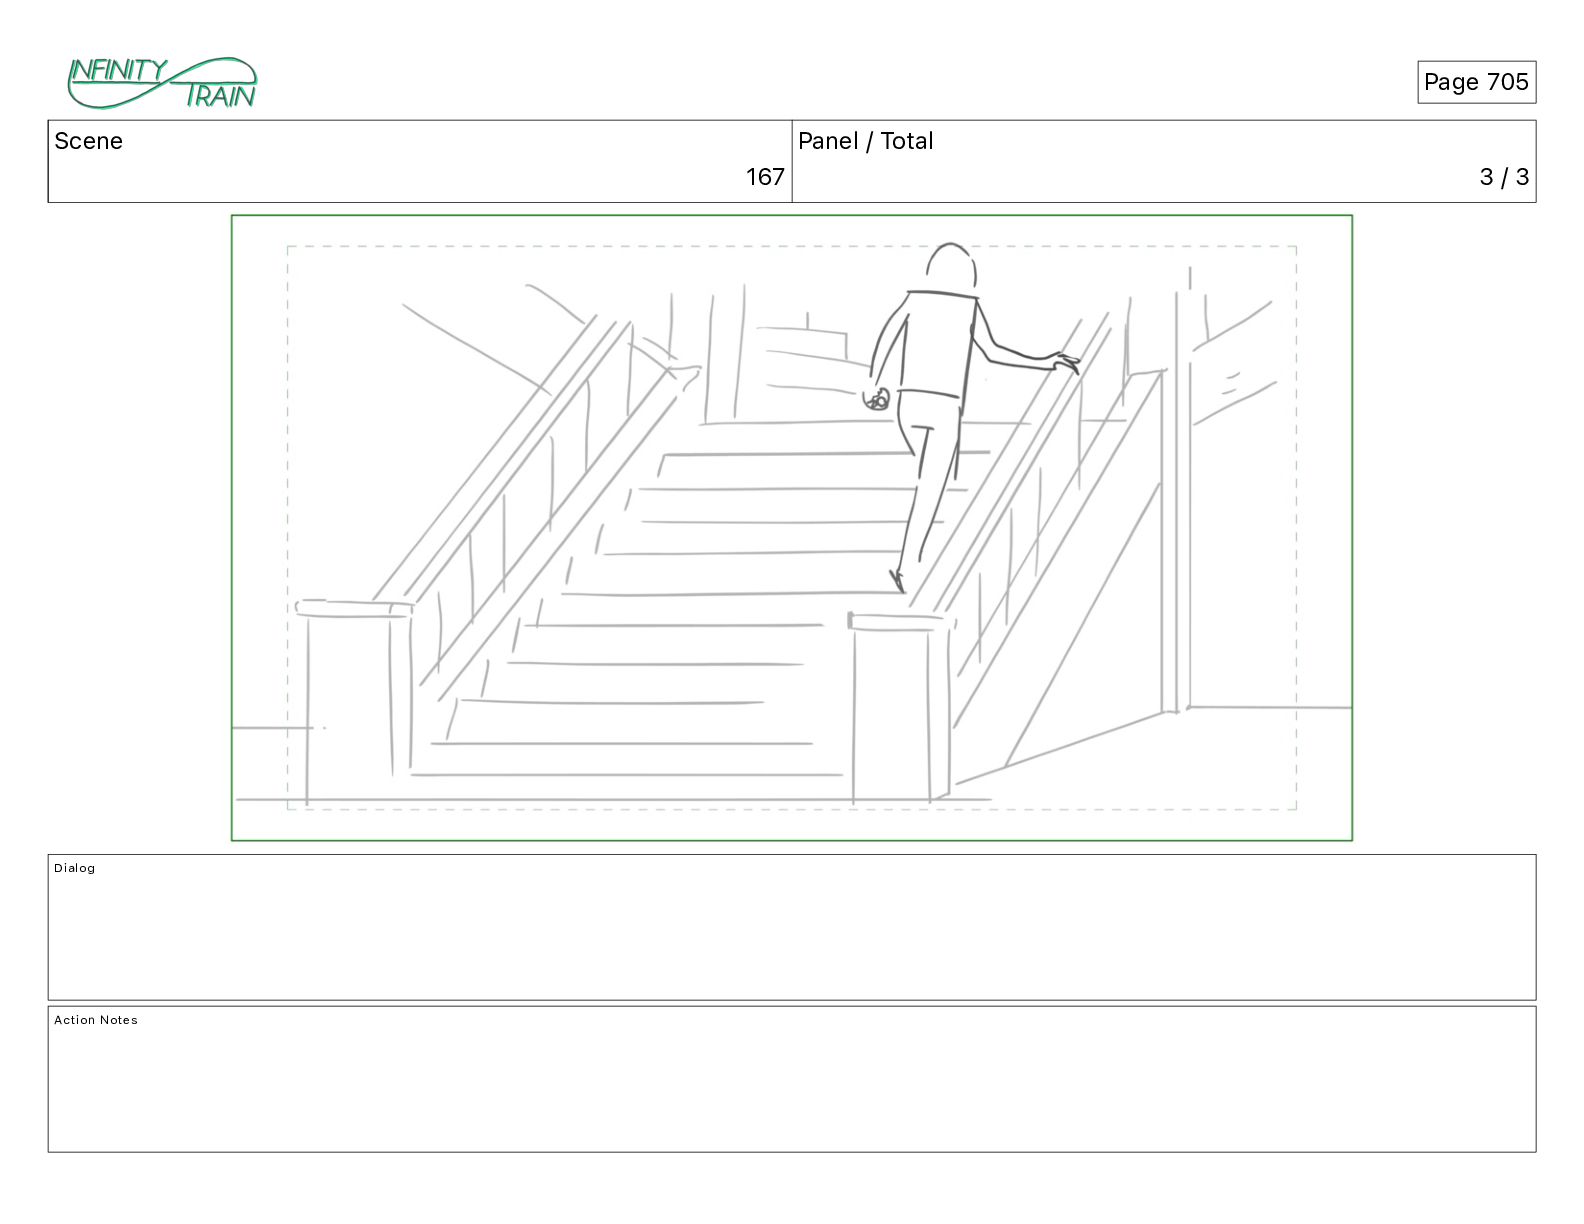Image resolution: width=1584 pixels, height=1224 pixels.
Task: Click scene number 167
Action: [x=765, y=177]
